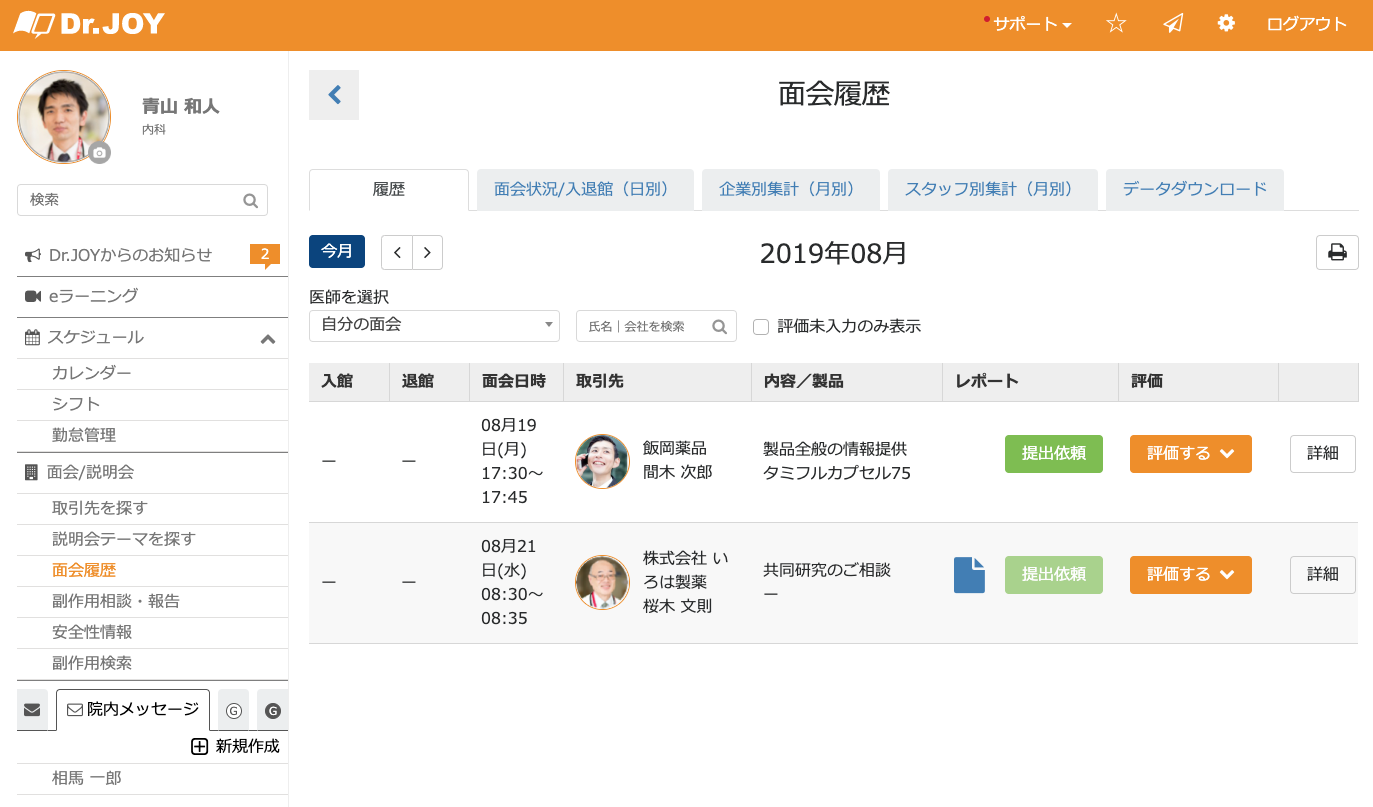Switch to 企業別集計（月別） tab
Viewport: 1373px width, 807px height.
pyautogui.click(x=790, y=189)
